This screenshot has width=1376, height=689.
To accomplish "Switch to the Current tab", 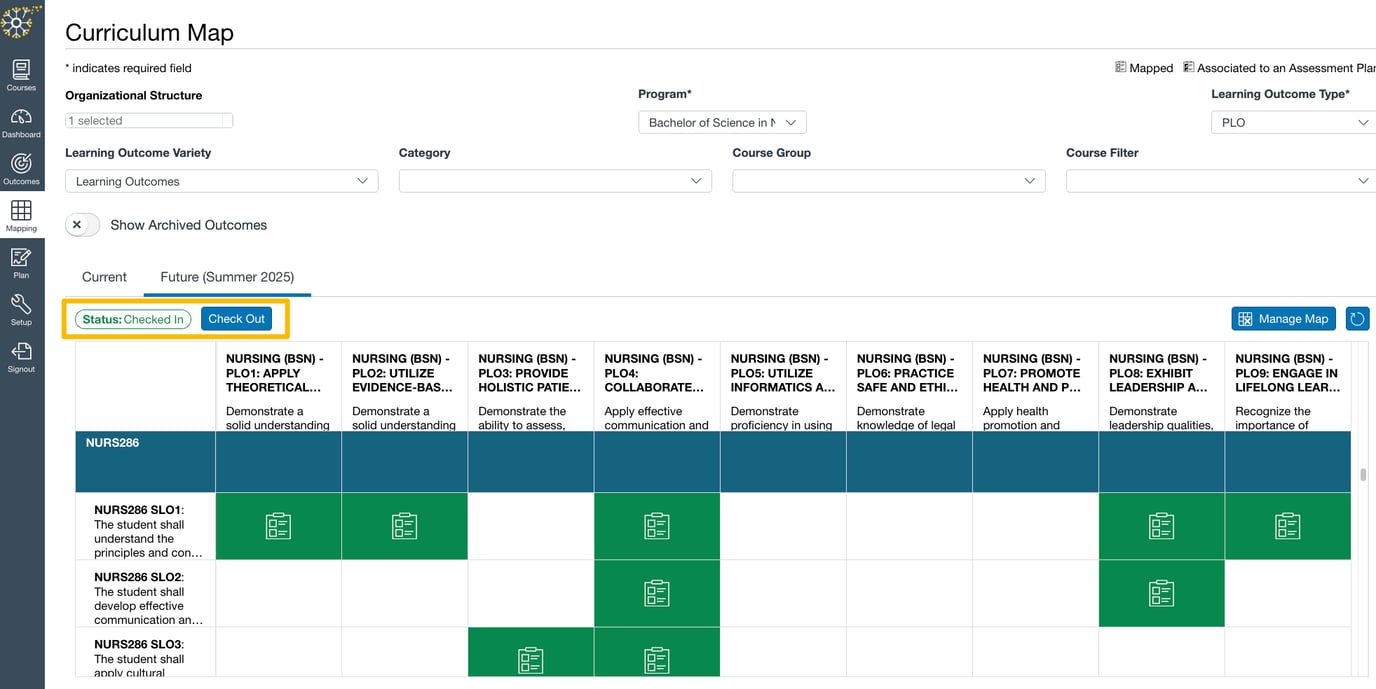I will tap(104, 276).
